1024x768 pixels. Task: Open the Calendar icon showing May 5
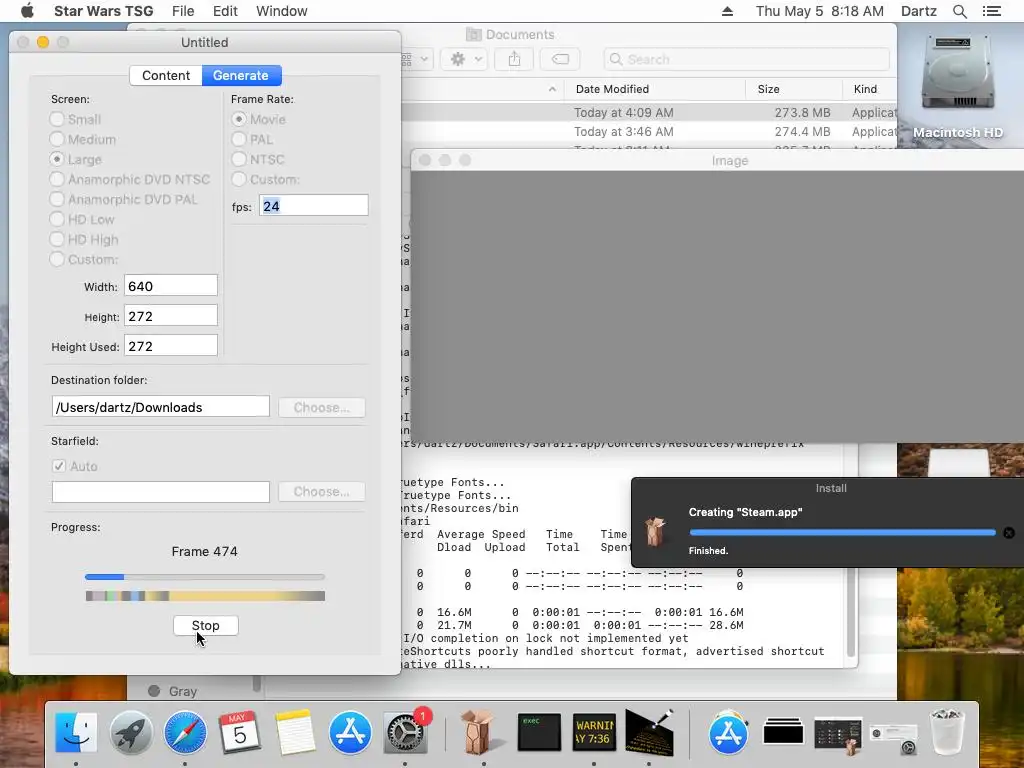pyautogui.click(x=239, y=733)
